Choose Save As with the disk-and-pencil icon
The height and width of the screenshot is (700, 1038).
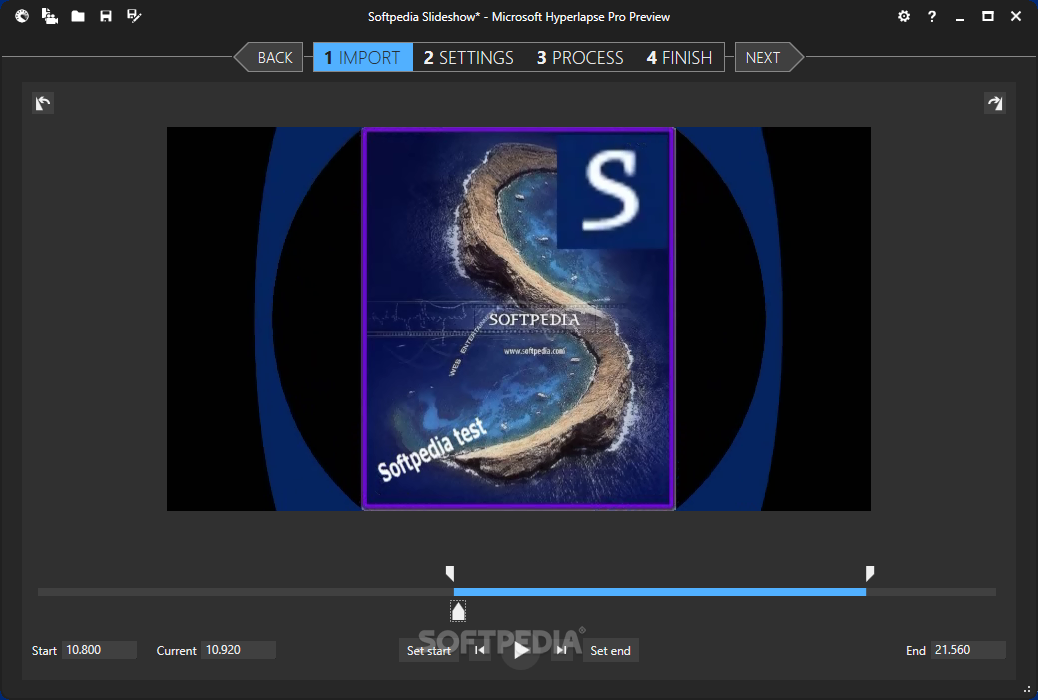point(134,16)
